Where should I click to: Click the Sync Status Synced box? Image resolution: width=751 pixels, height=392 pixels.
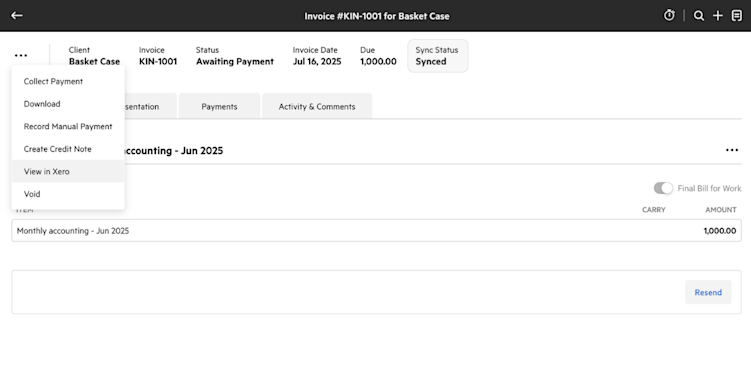(437, 56)
